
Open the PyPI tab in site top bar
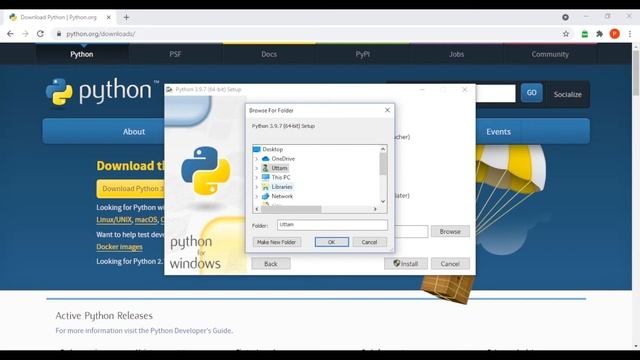(x=362, y=54)
